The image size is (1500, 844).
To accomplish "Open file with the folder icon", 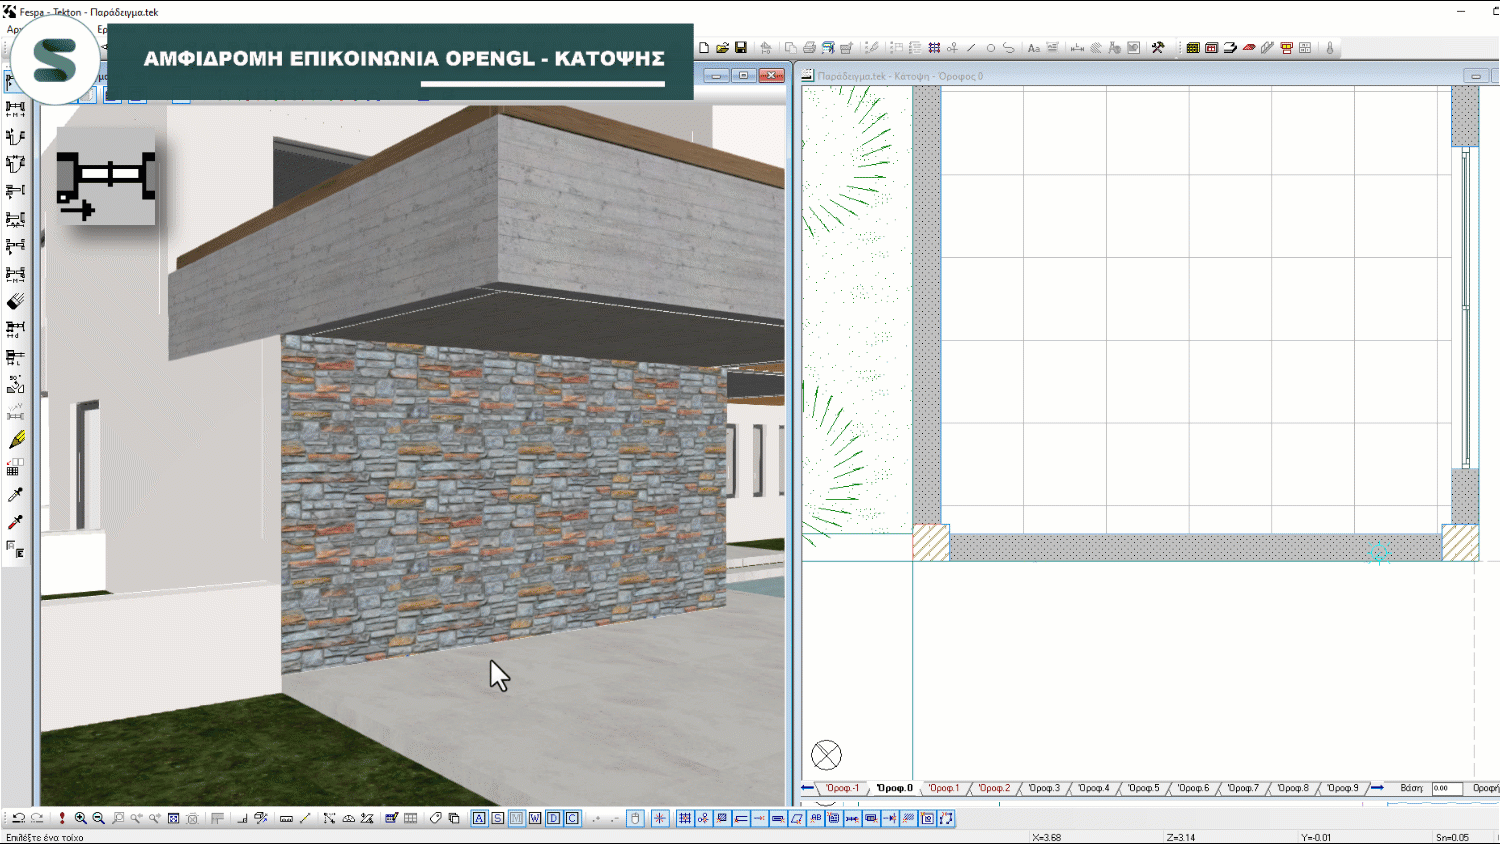I will [x=722, y=48].
